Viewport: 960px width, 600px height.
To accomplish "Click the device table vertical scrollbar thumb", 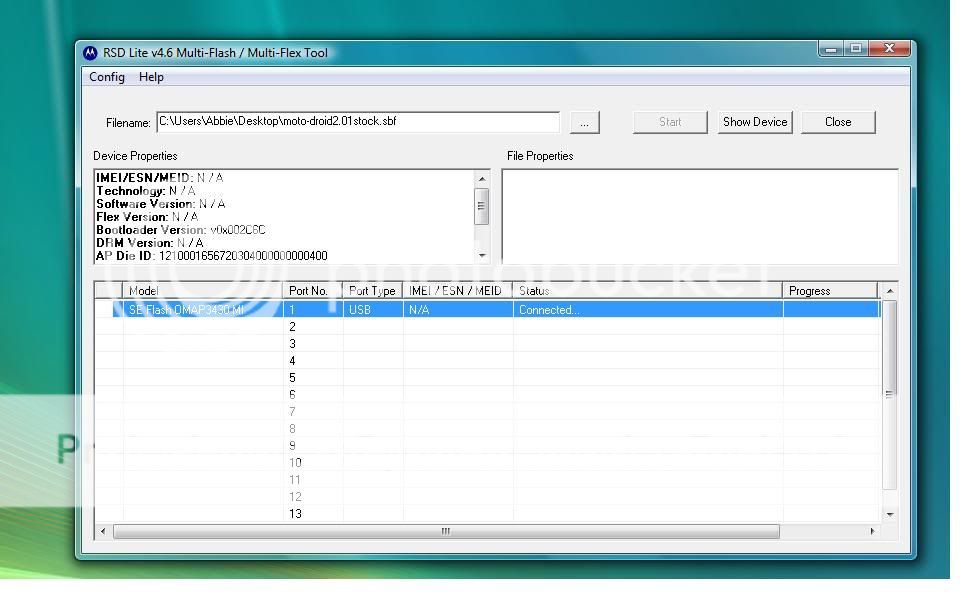I will coord(890,394).
